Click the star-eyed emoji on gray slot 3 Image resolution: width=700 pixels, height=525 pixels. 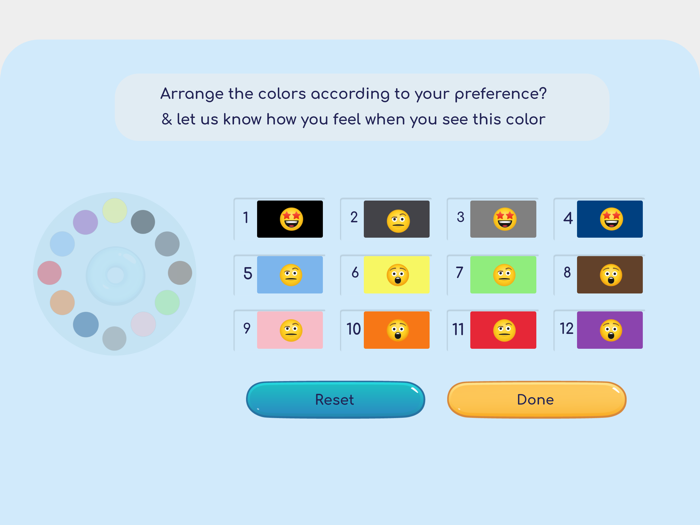coord(505,219)
